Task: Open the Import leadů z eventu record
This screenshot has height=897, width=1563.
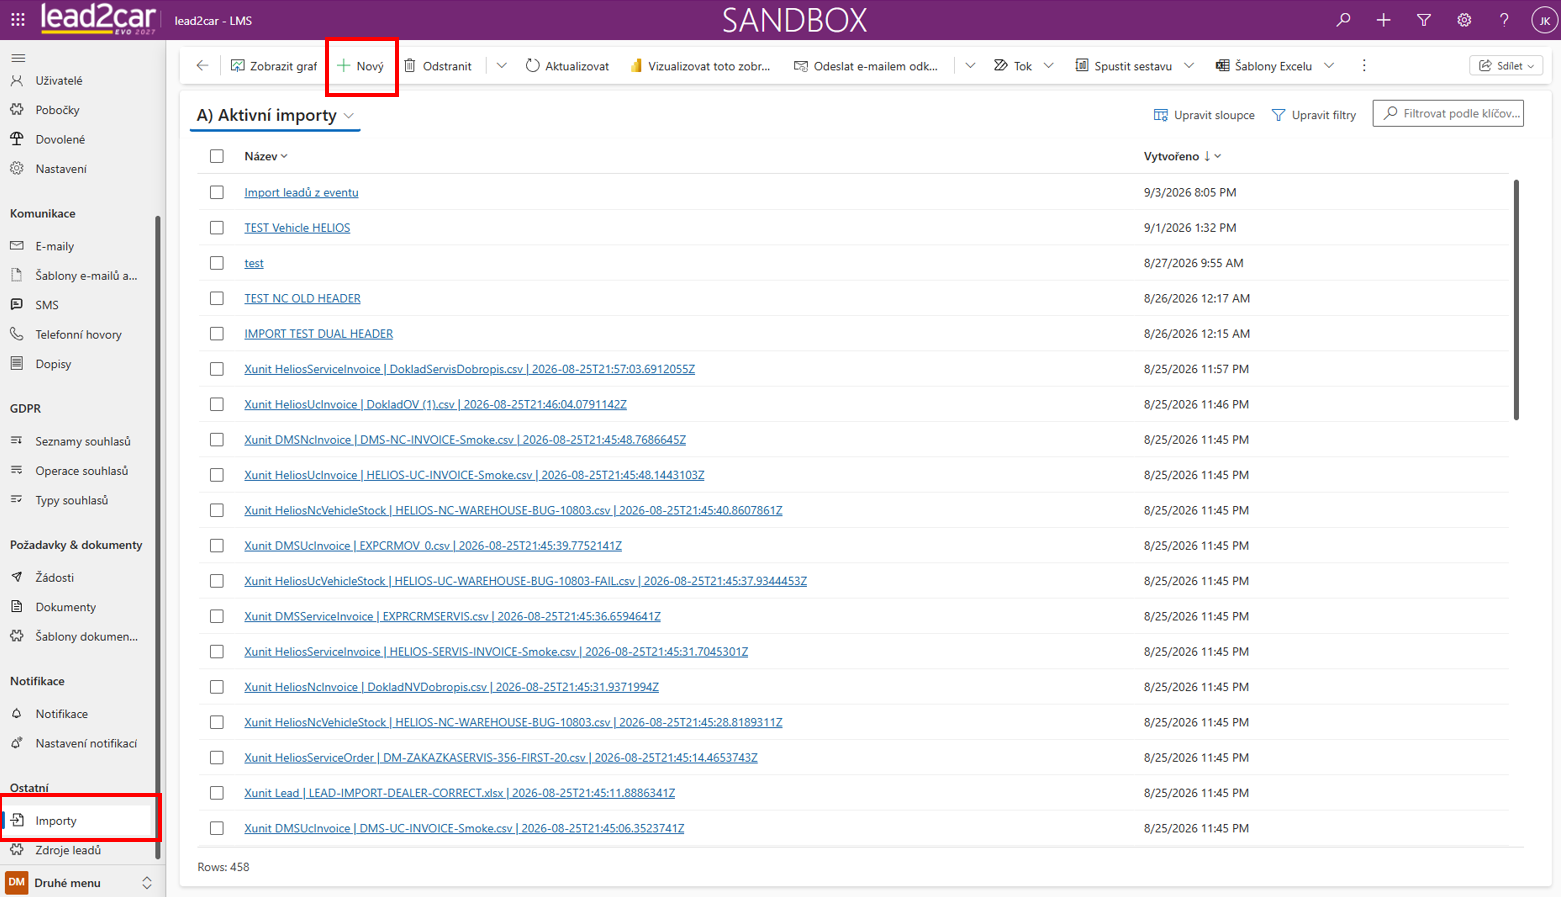Action: (301, 193)
